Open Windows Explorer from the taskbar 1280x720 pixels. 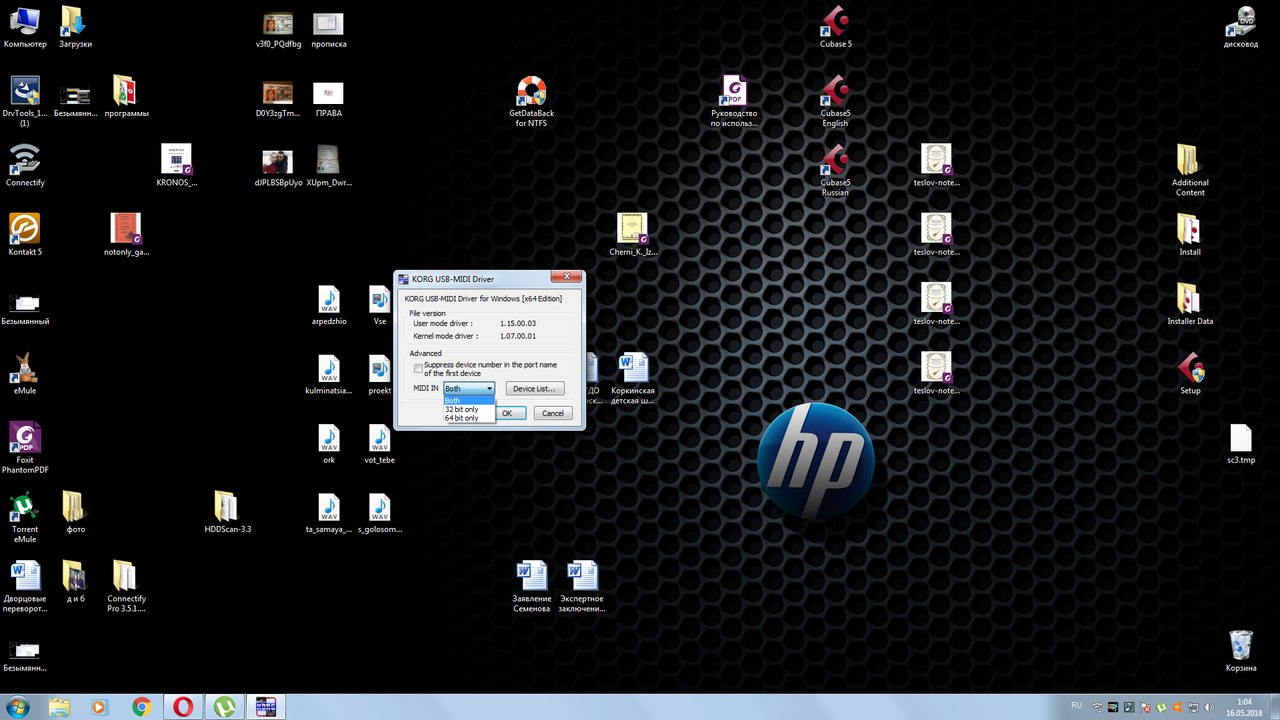coord(59,707)
